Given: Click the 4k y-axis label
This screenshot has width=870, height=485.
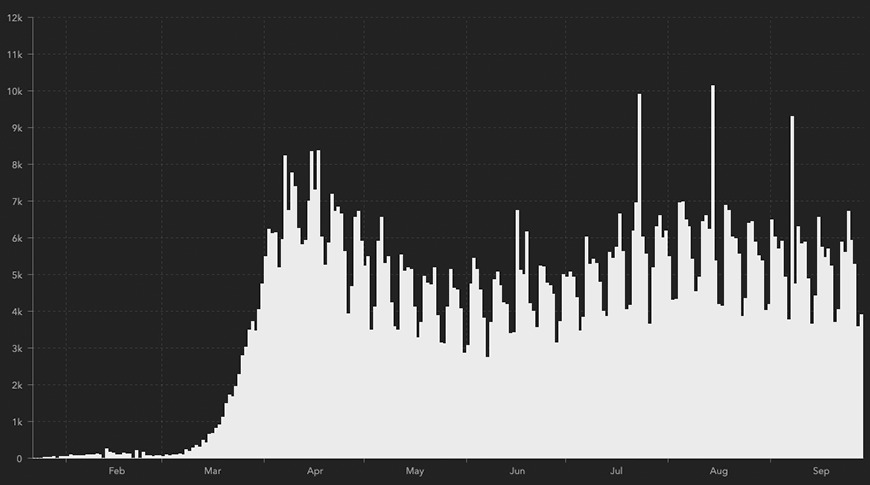Looking at the screenshot, I should [17, 312].
